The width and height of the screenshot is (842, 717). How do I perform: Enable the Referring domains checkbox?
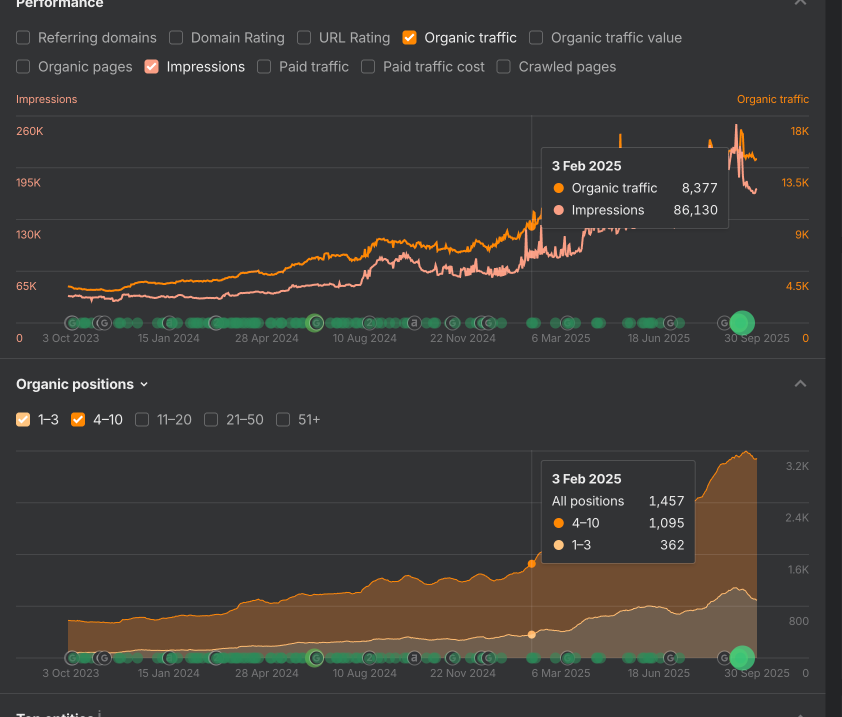click(23, 38)
